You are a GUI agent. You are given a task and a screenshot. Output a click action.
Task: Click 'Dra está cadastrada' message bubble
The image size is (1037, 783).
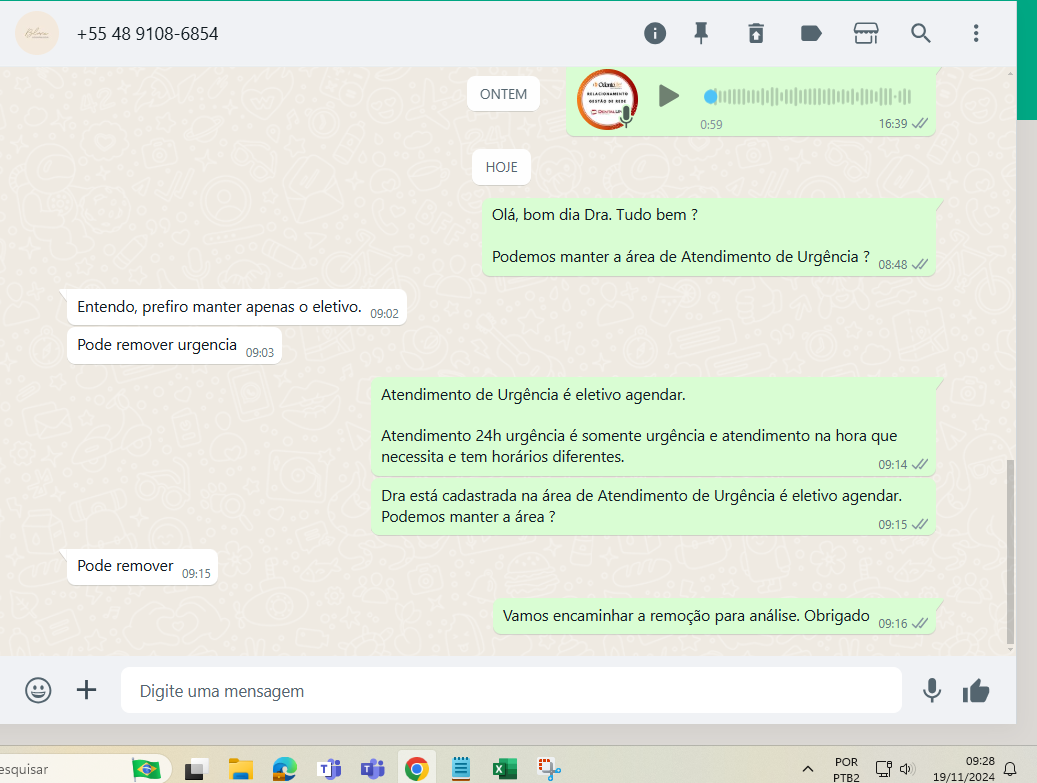click(x=653, y=507)
